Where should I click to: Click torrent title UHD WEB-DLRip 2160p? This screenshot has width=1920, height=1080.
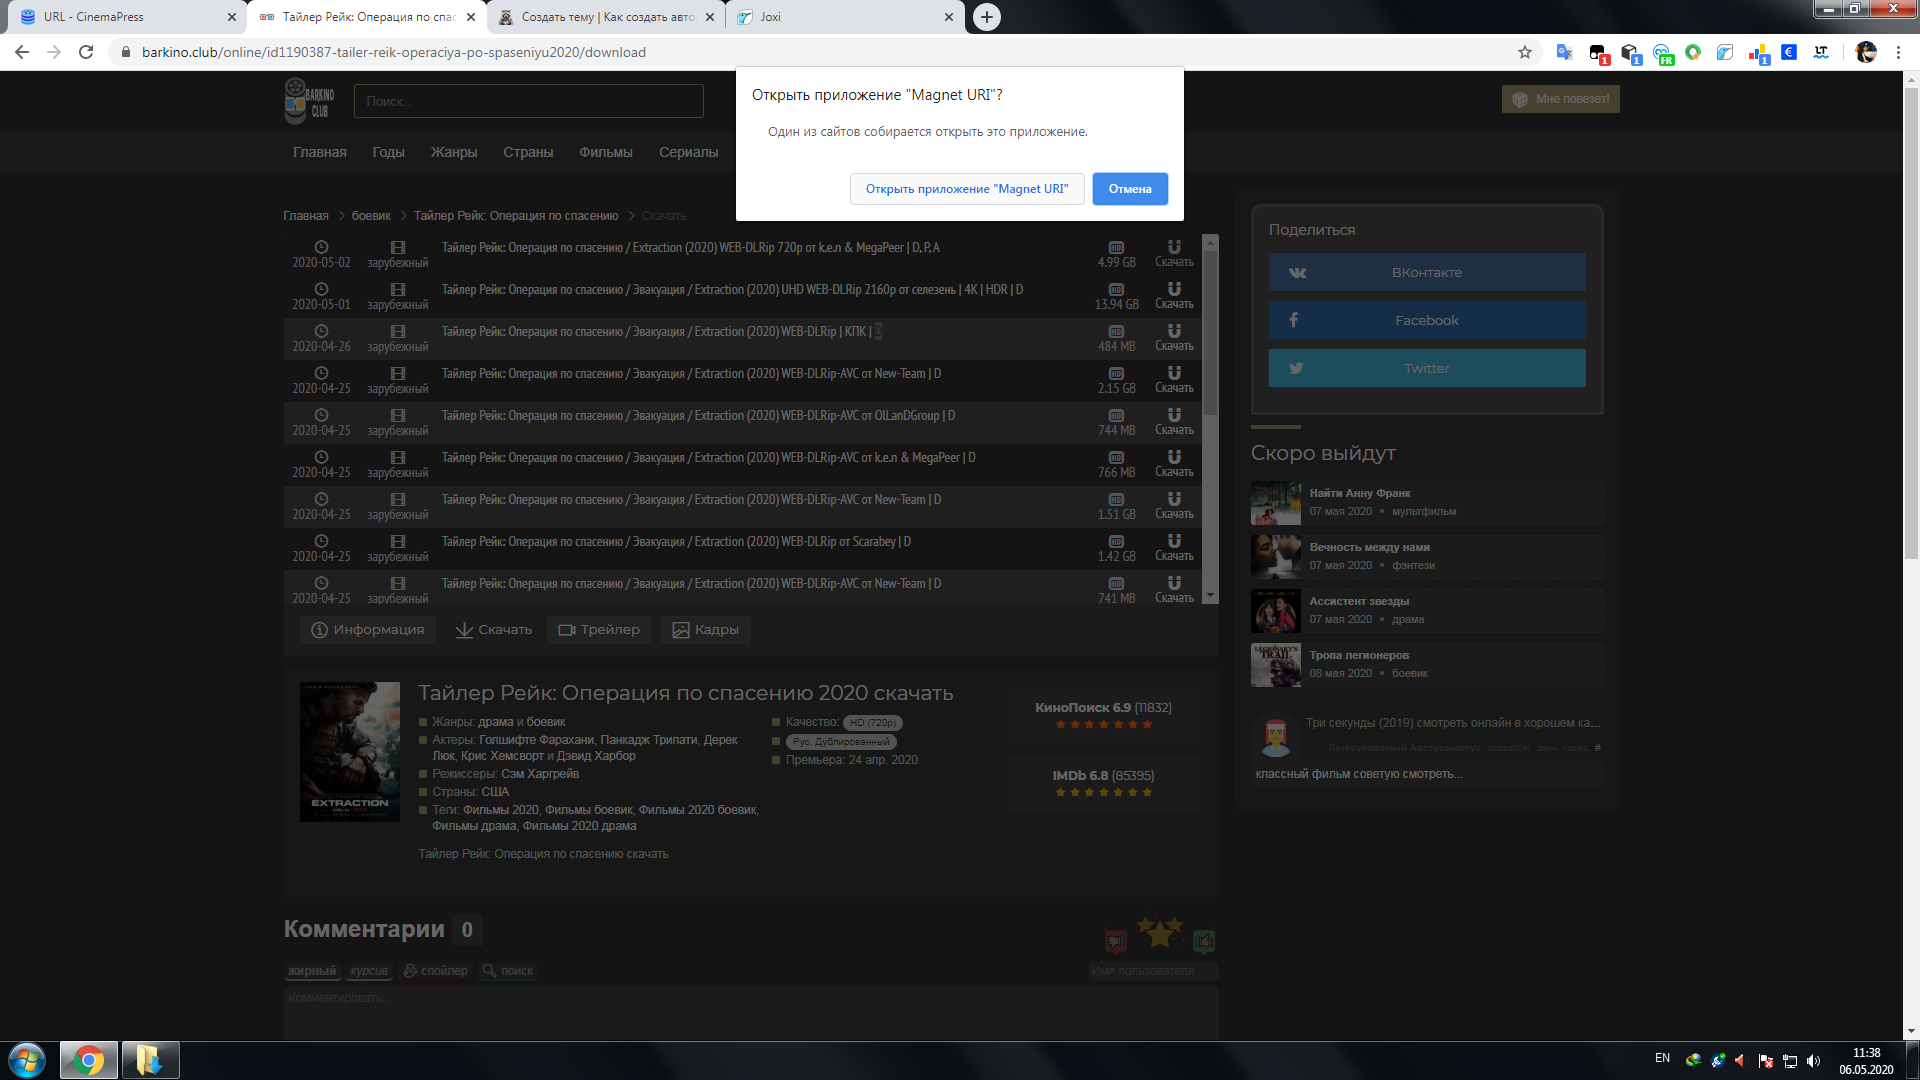pyautogui.click(x=732, y=290)
